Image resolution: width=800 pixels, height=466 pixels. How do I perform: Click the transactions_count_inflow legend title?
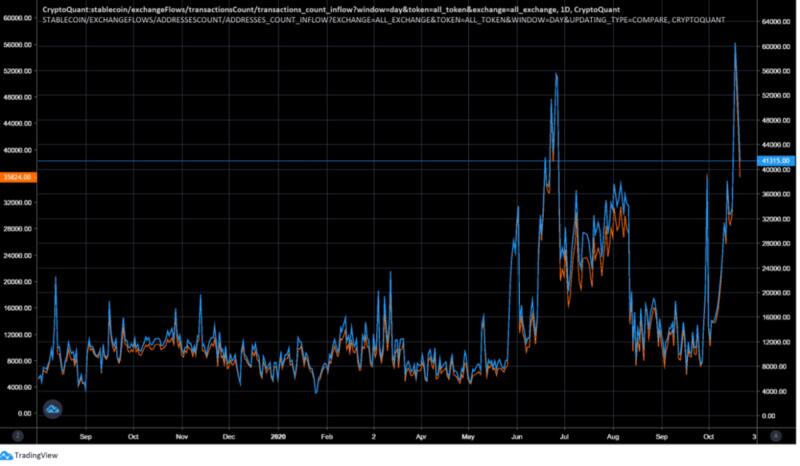point(331,9)
